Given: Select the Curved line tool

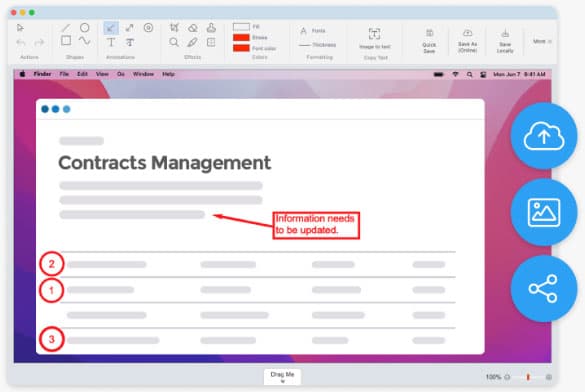Looking at the screenshot, I should pyautogui.click(x=85, y=41).
